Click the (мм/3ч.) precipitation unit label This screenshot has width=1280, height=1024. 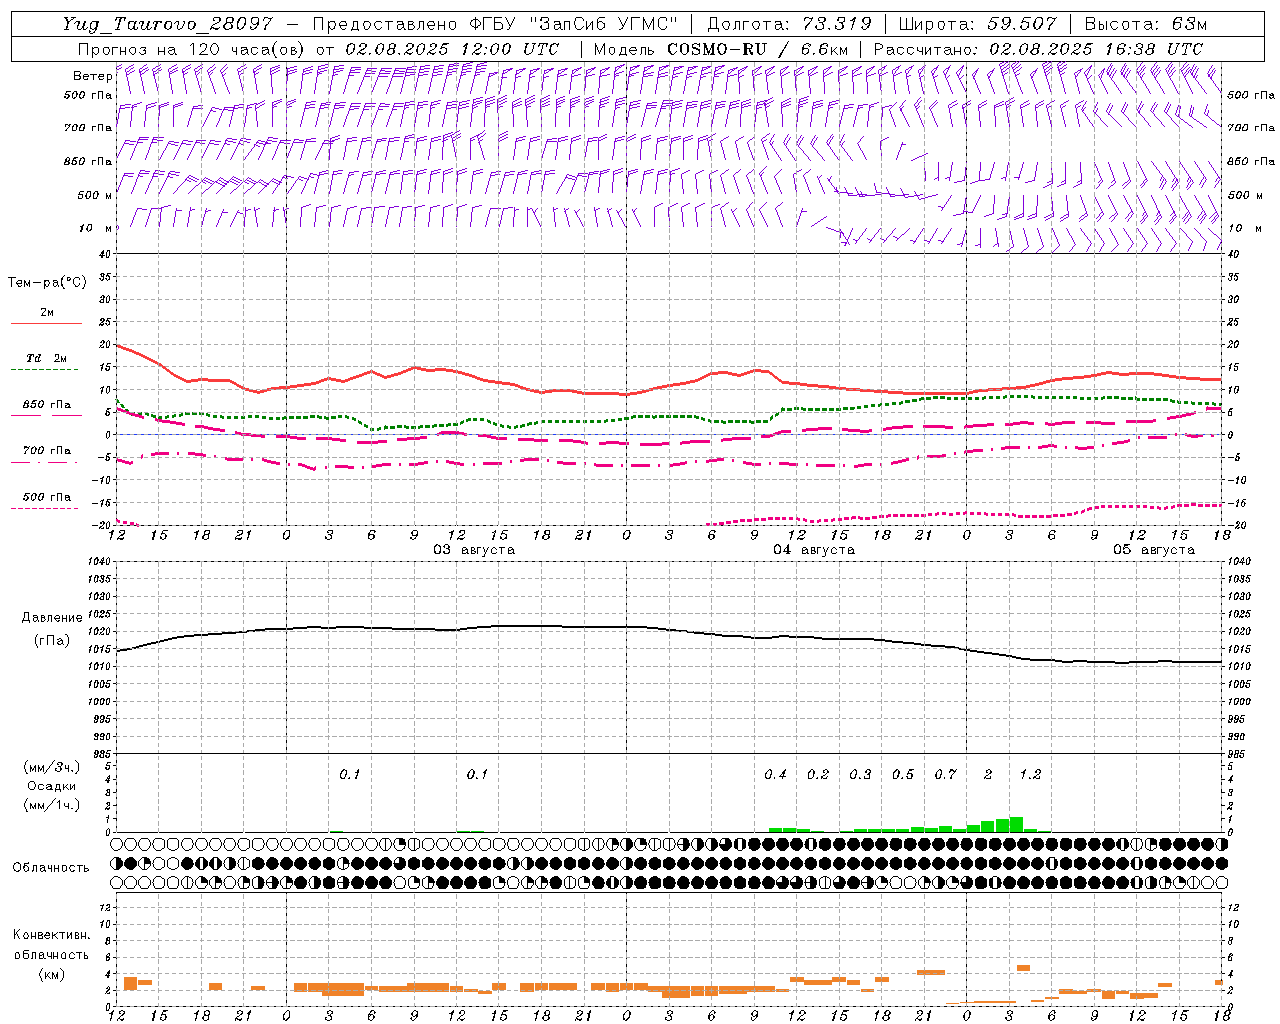coord(52,767)
